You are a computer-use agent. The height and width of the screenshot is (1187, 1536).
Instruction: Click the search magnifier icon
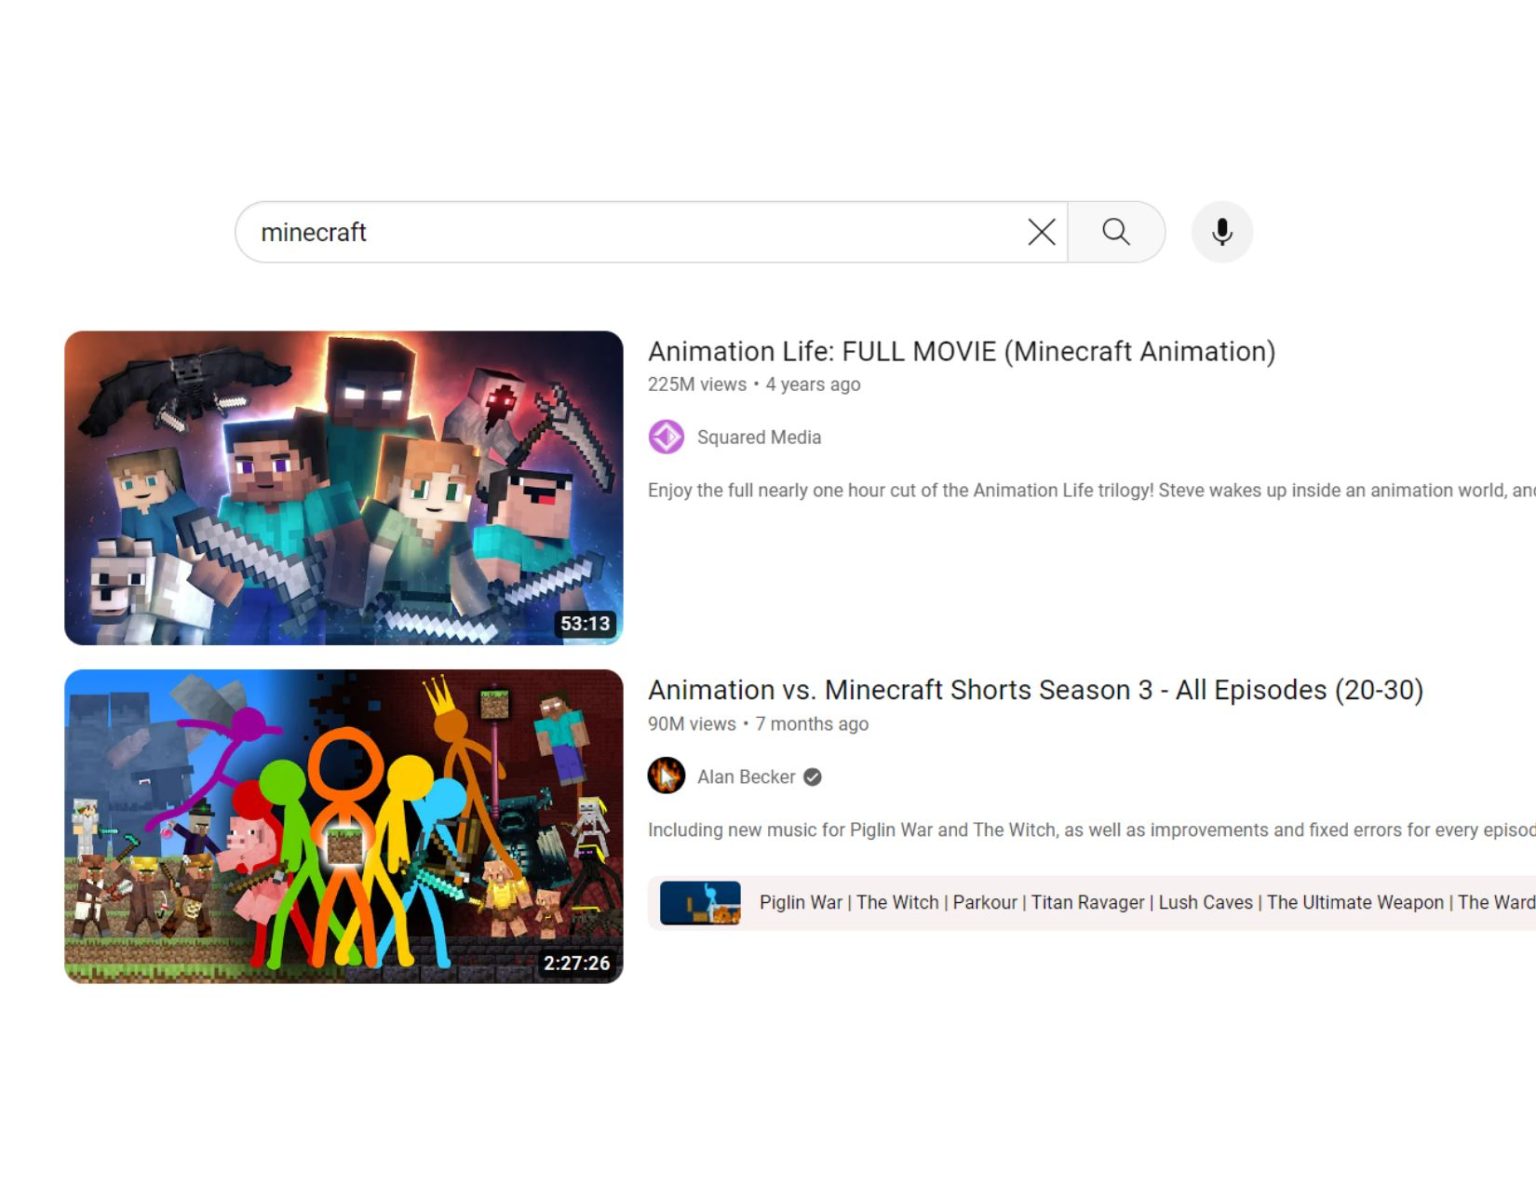point(1116,231)
